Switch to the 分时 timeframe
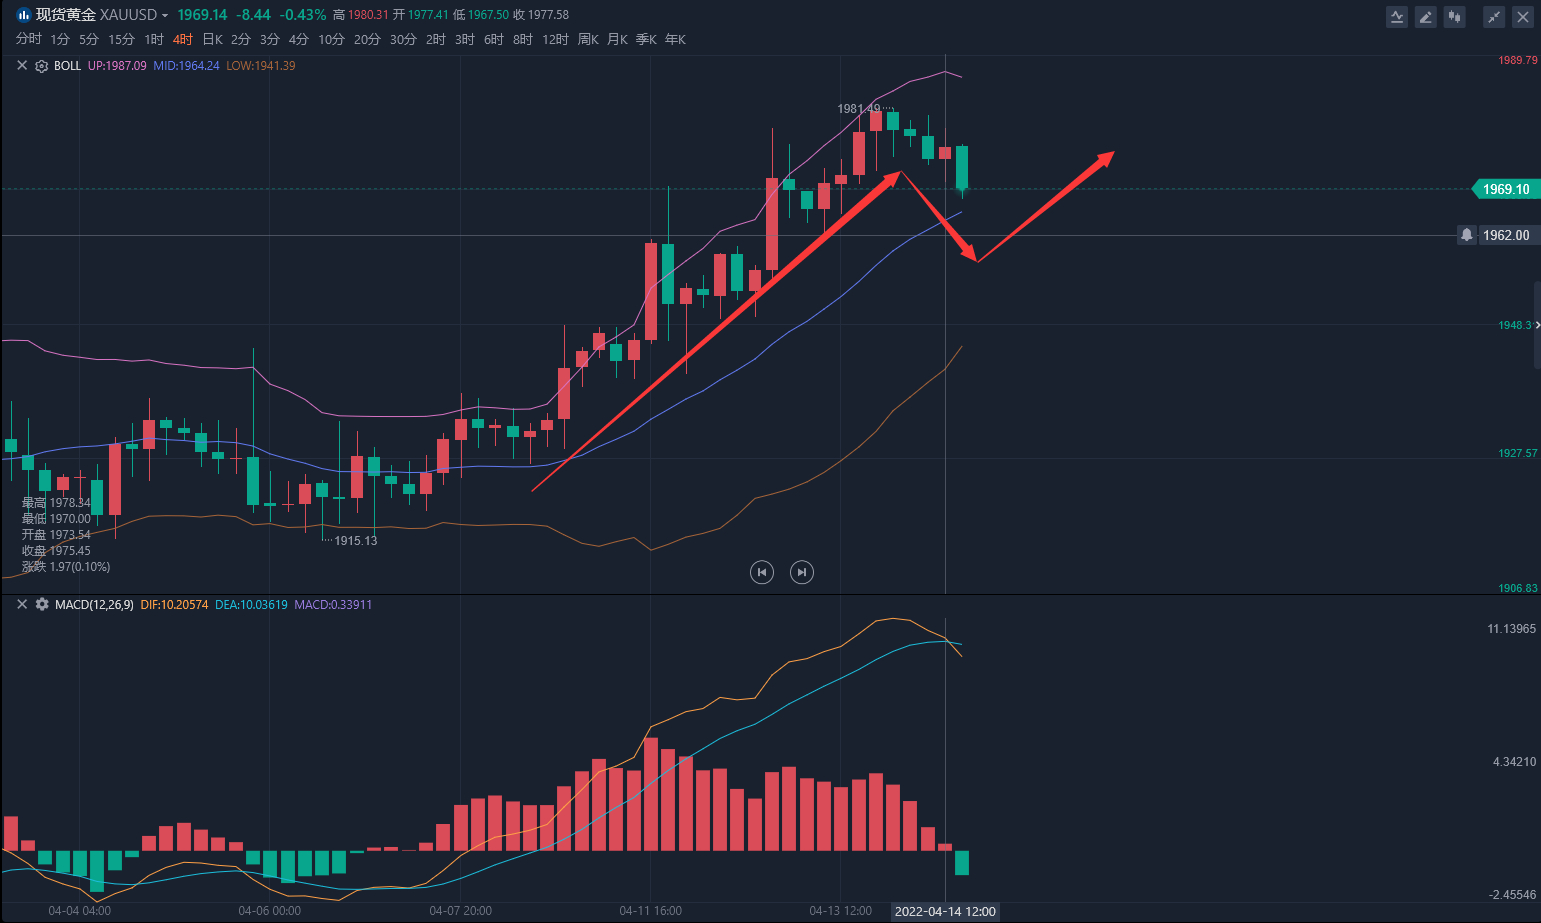Screen dimensions: 1541x923 29,39
